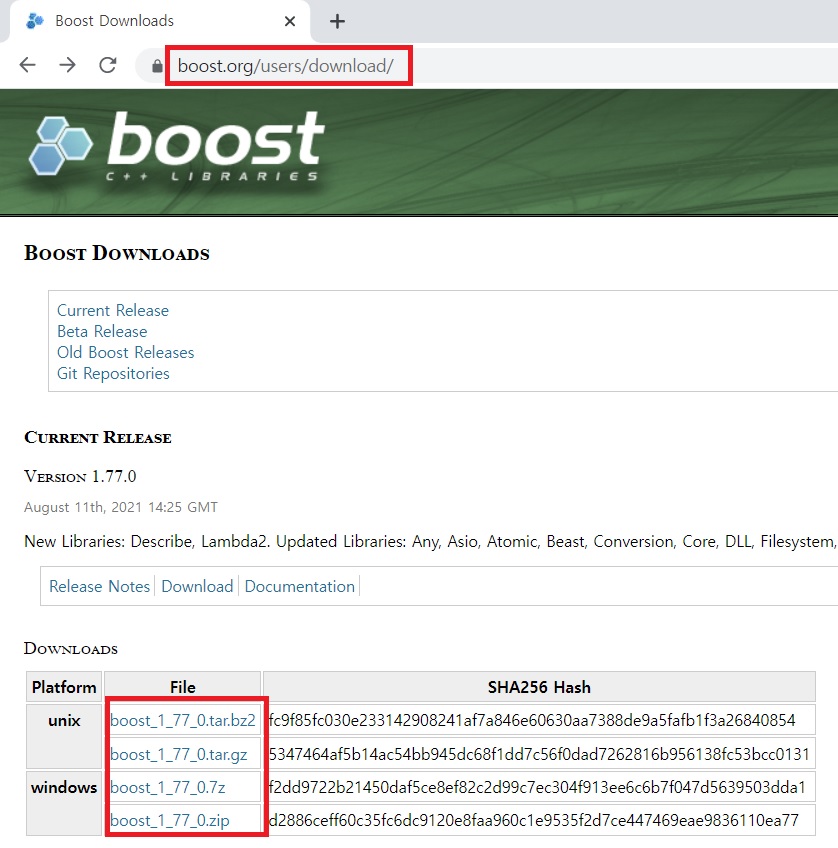Viewport: 838px width, 848px height.
Task: Open the Old Boost Releases link
Action: (x=125, y=353)
